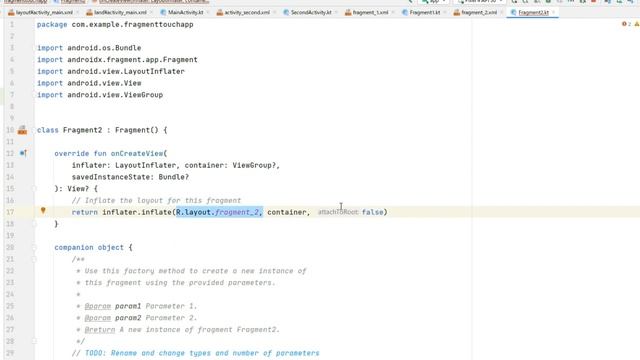640x360 pixels.
Task: Open the fragment_1.xml tab
Action: [x=371, y=13]
